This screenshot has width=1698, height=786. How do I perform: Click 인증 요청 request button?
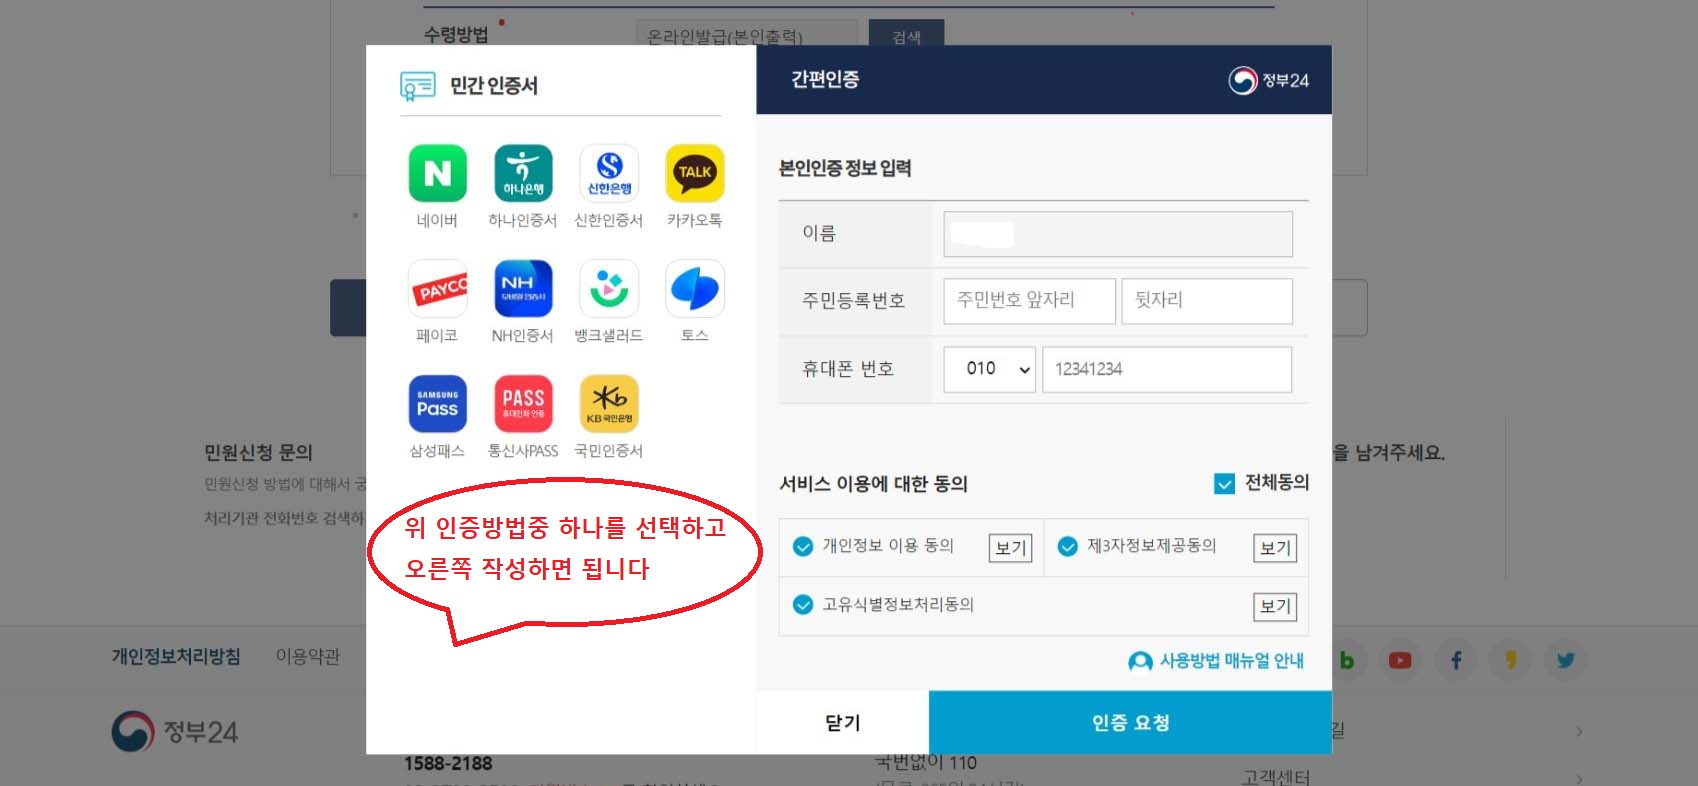[1130, 722]
